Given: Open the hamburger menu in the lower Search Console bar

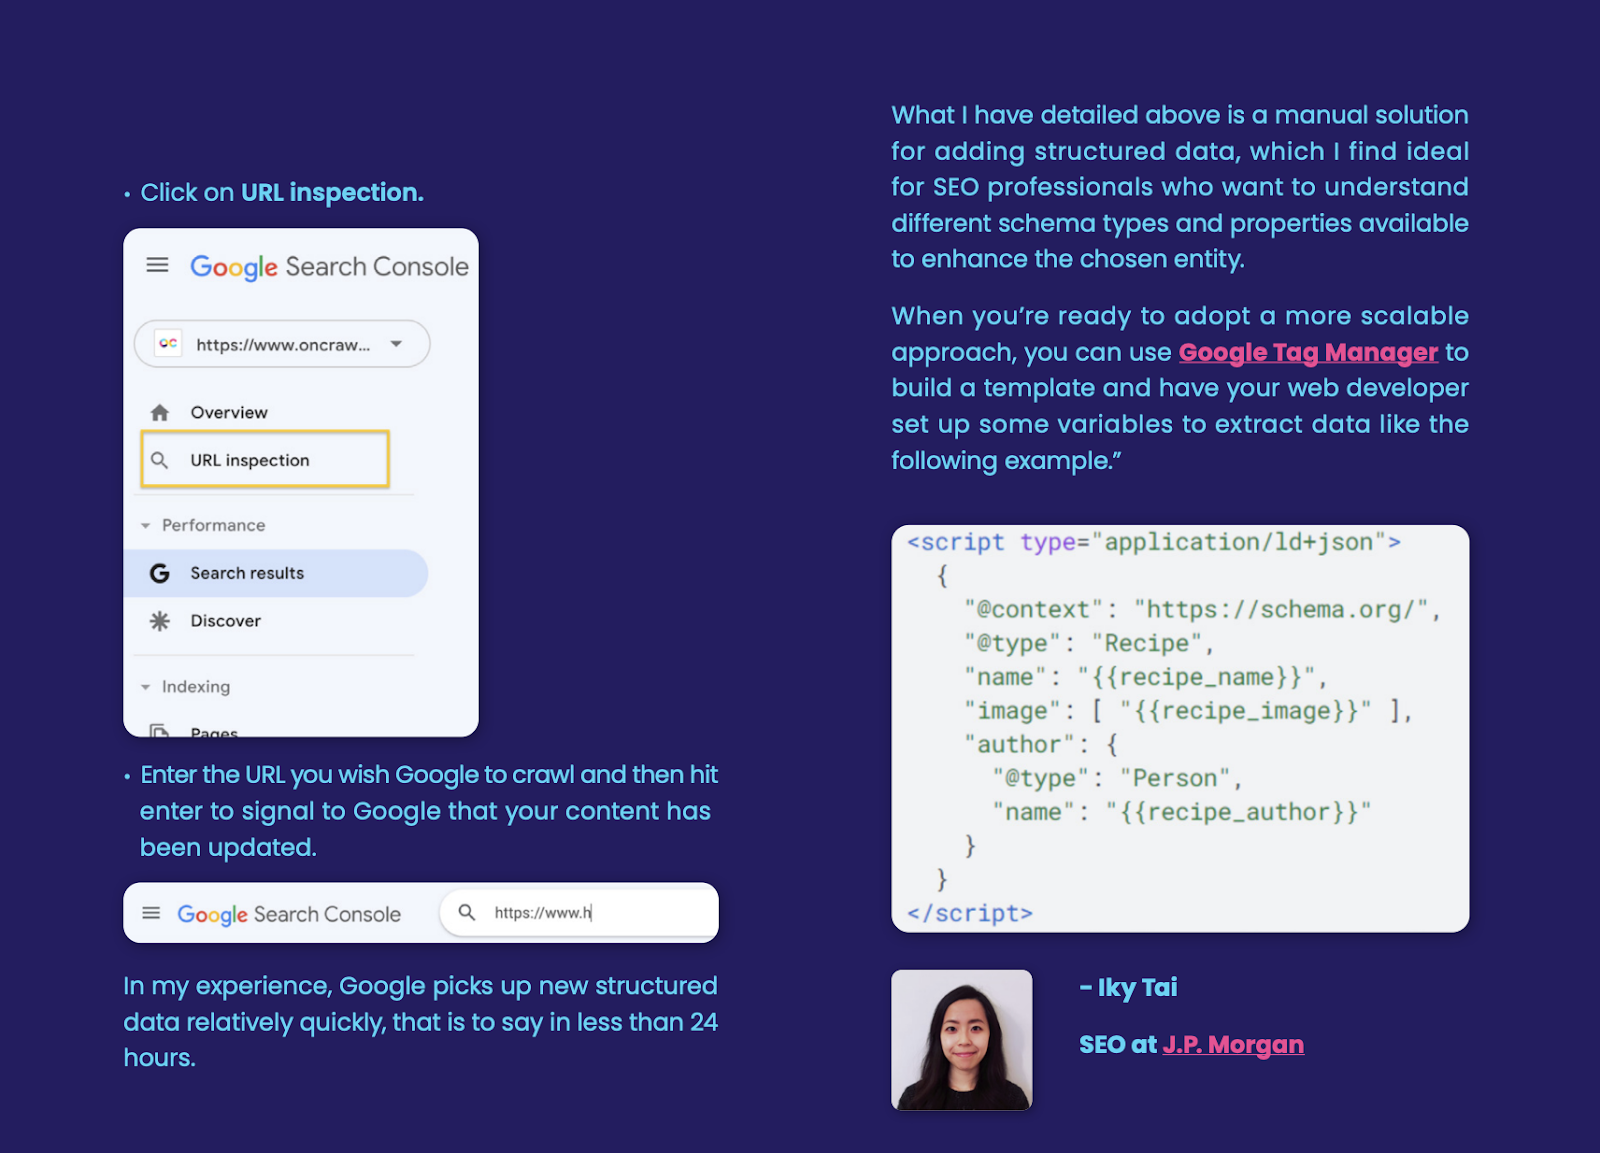Looking at the screenshot, I should [x=151, y=913].
